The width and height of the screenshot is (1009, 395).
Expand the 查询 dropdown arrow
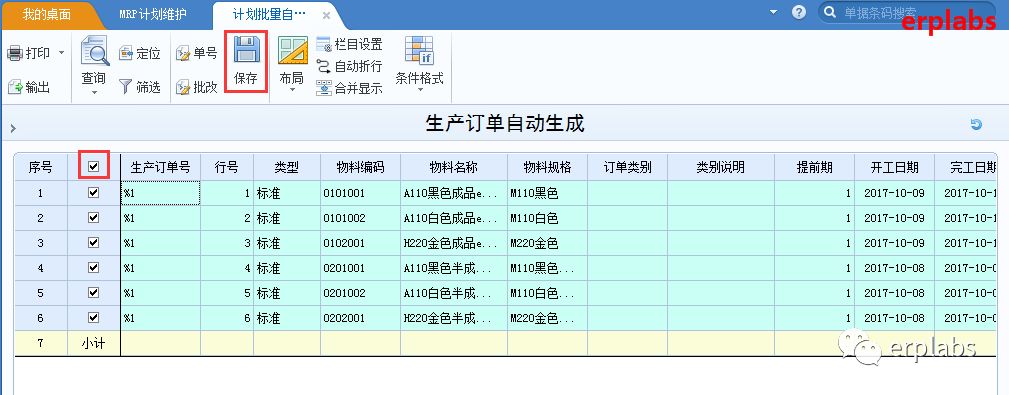pyautogui.click(x=94, y=93)
